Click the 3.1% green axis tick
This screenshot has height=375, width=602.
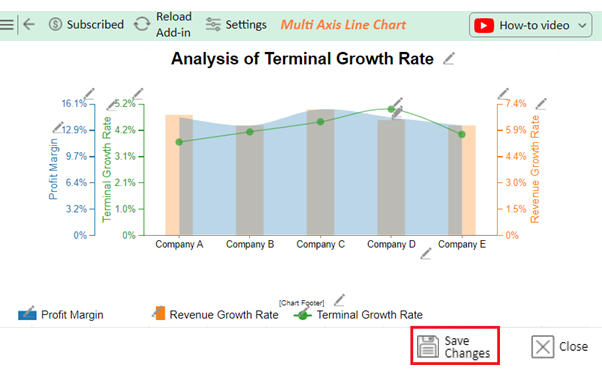click(x=125, y=156)
